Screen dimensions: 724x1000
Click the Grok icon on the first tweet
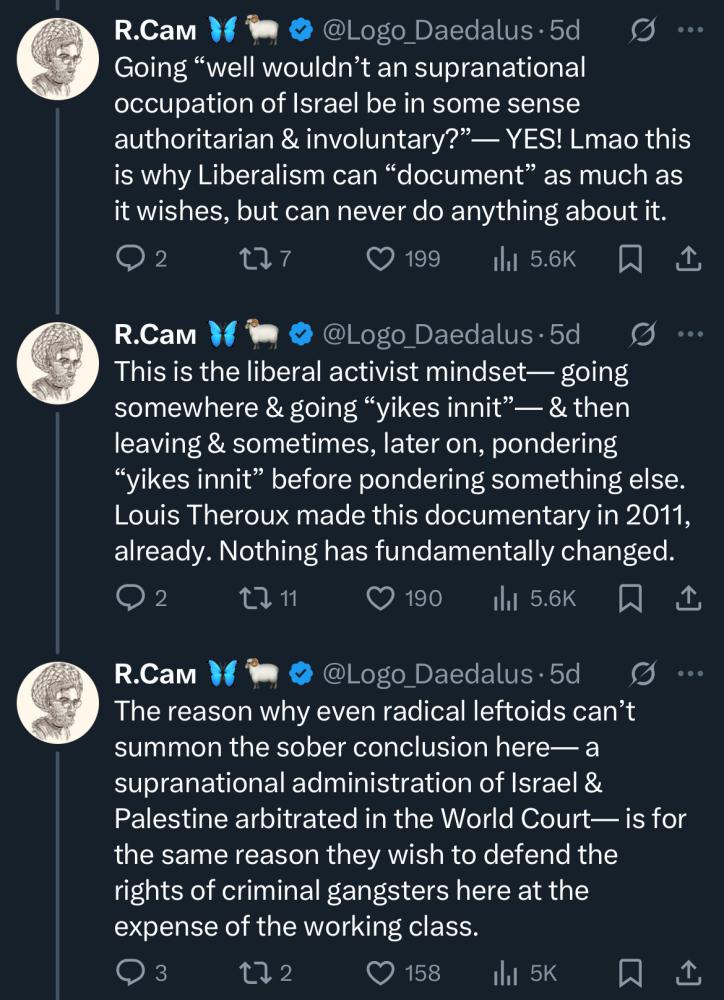point(641,30)
